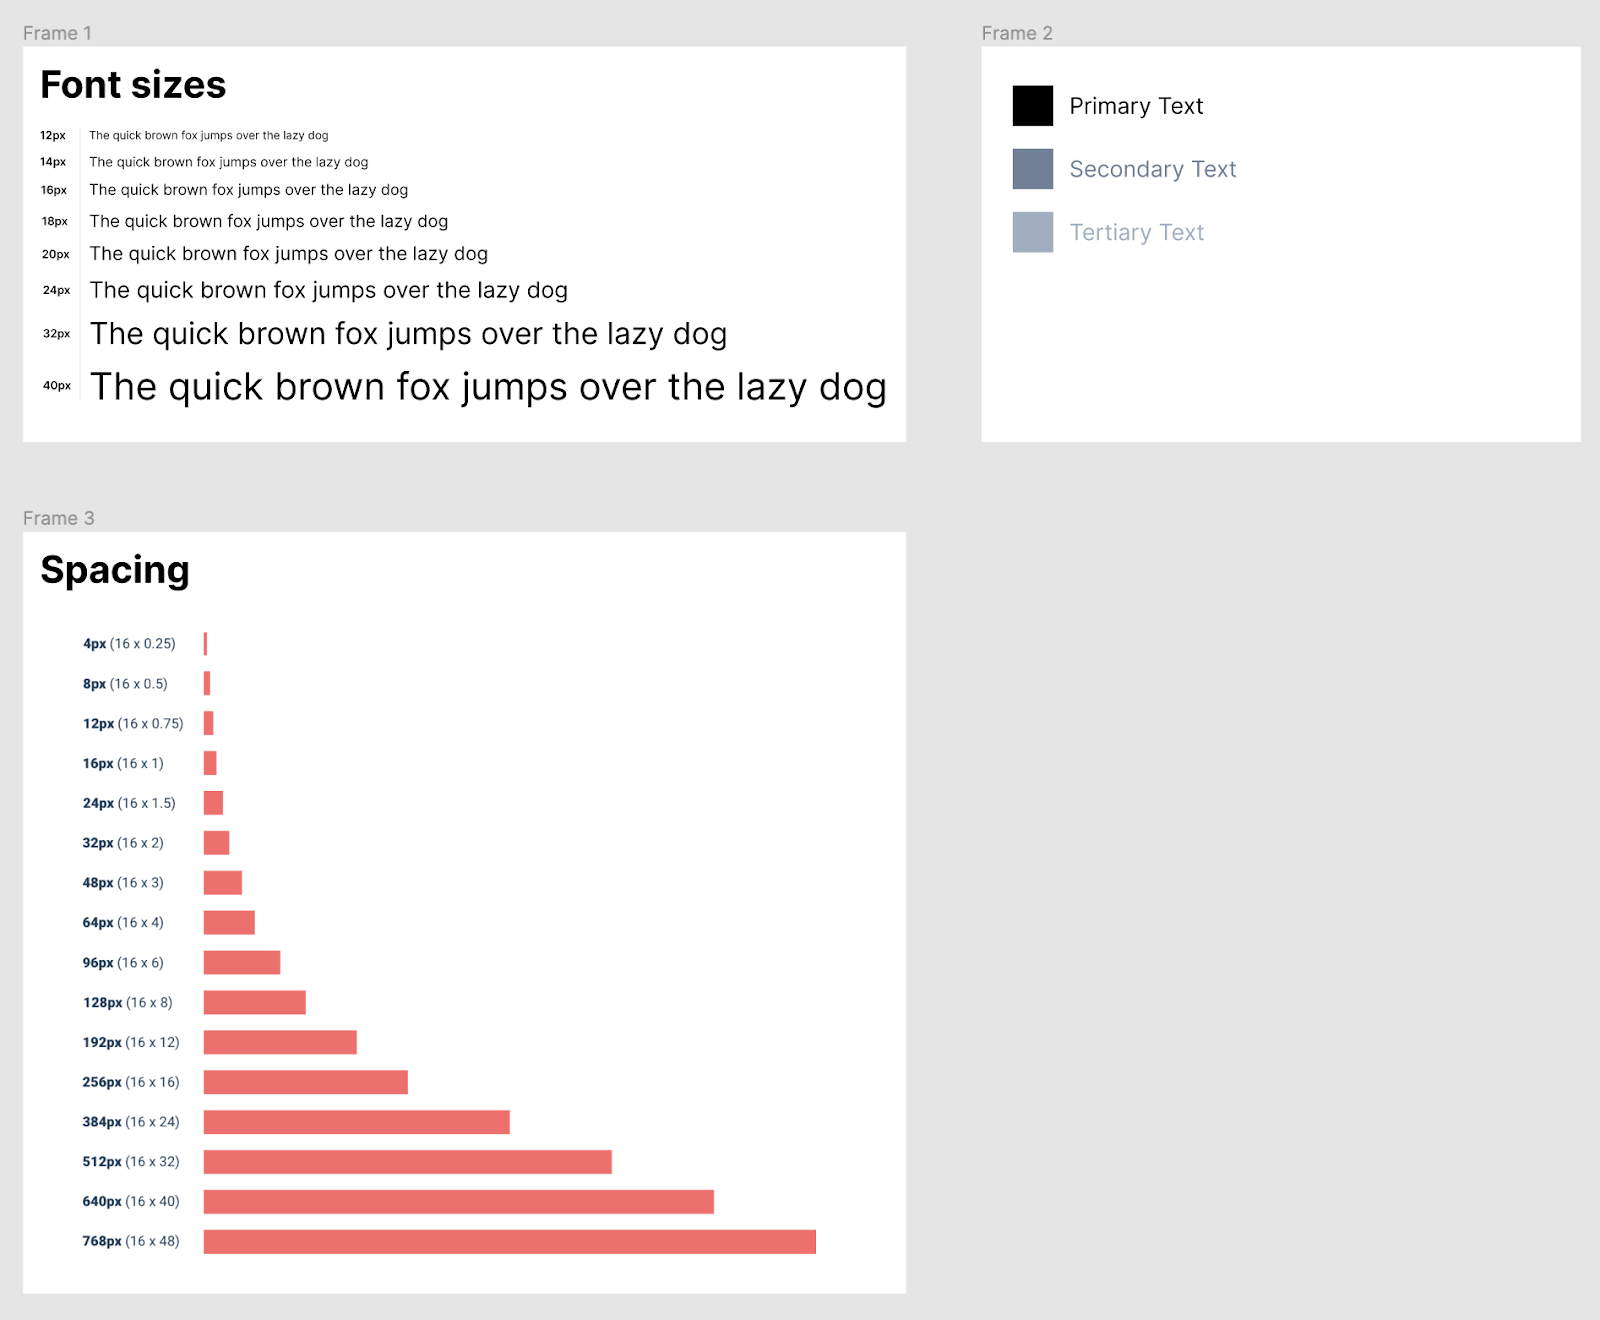
Task: Select the Frame 2 label
Action: click(1016, 33)
